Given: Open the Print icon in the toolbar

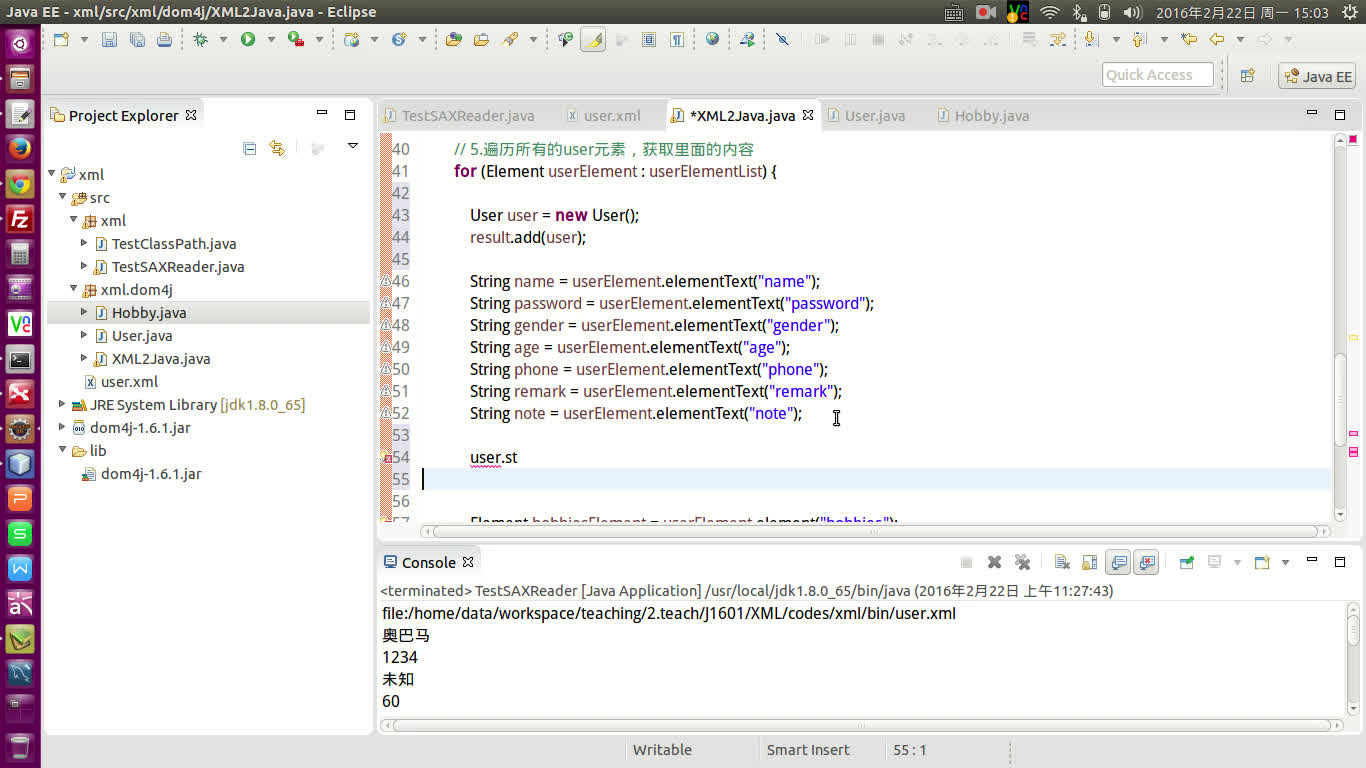Looking at the screenshot, I should 167,39.
